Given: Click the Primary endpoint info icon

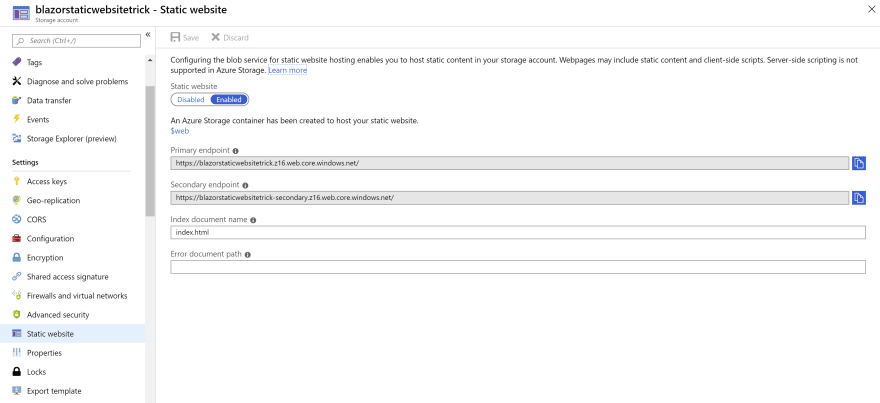Looking at the screenshot, I should tap(236, 151).
